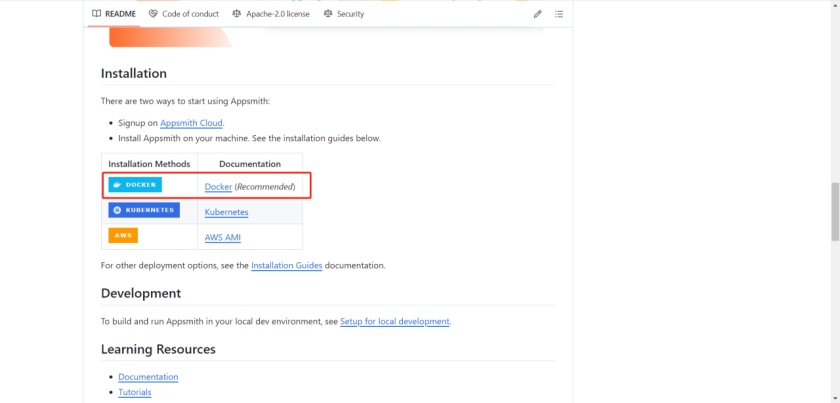Follow the Appsmith Cloud link

pyautogui.click(x=191, y=123)
